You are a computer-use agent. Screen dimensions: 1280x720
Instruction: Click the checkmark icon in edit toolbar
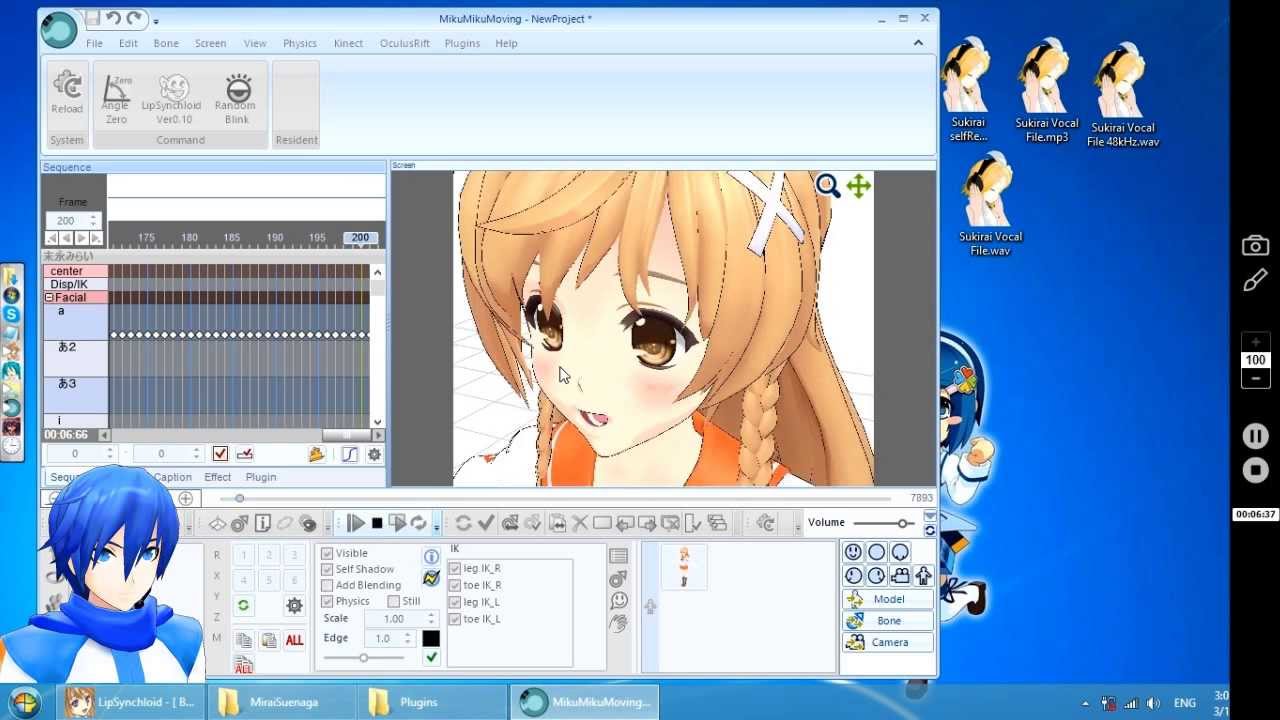pyautogui.click(x=486, y=523)
